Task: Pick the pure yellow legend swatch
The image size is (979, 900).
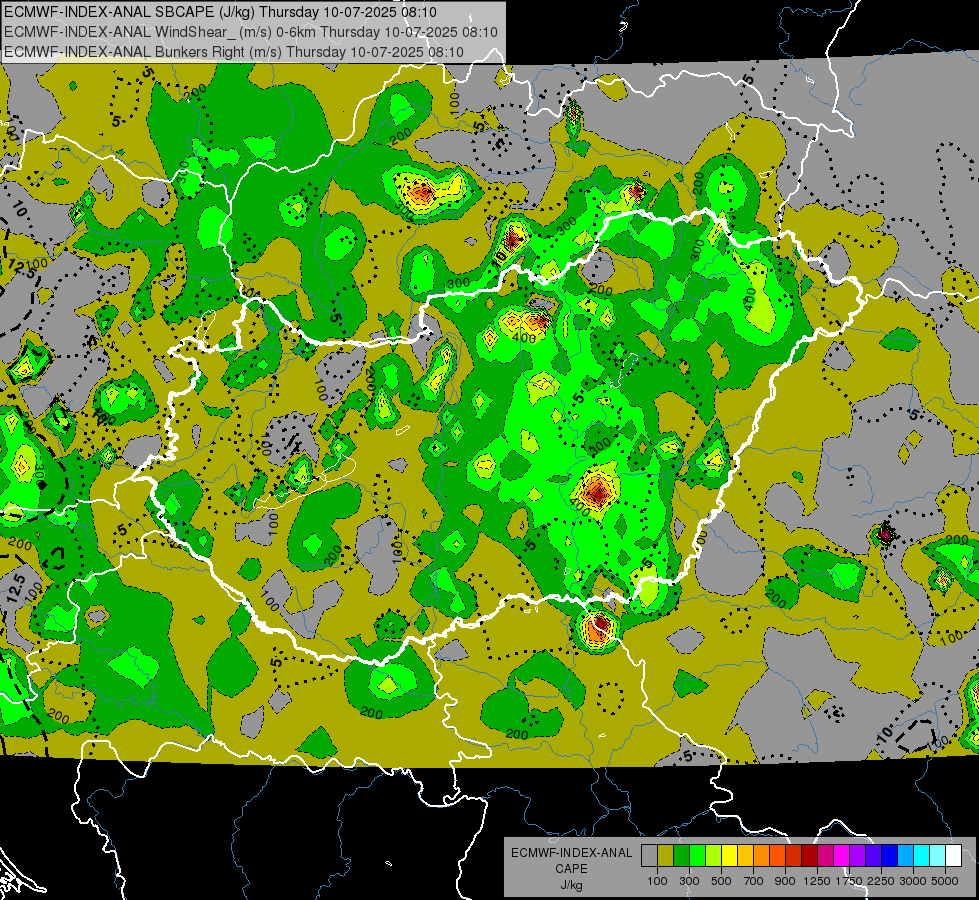Action: coord(729,856)
